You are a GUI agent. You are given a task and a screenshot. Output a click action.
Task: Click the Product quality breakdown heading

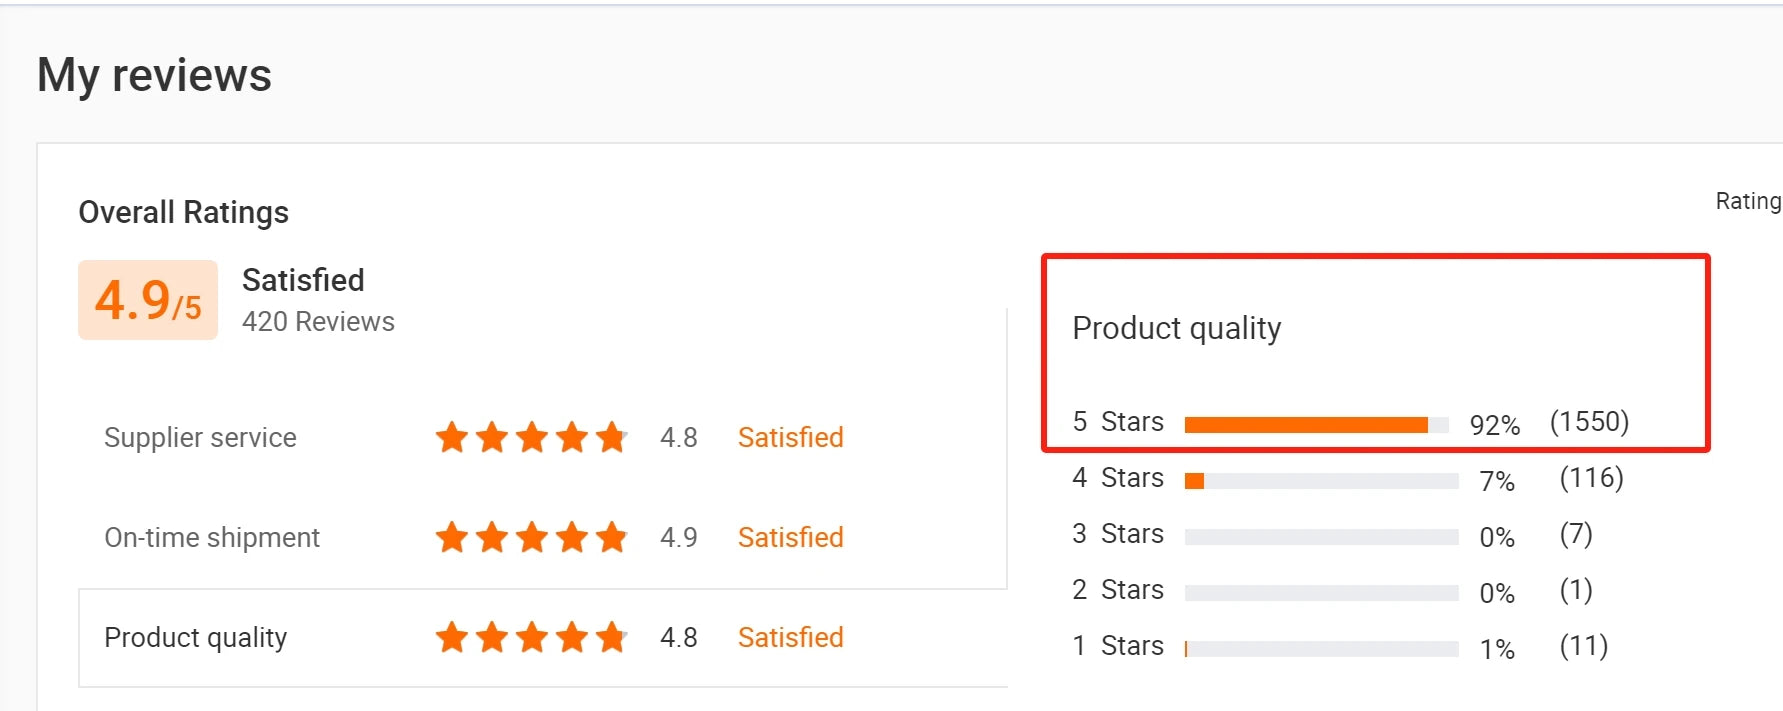[x=1176, y=328]
